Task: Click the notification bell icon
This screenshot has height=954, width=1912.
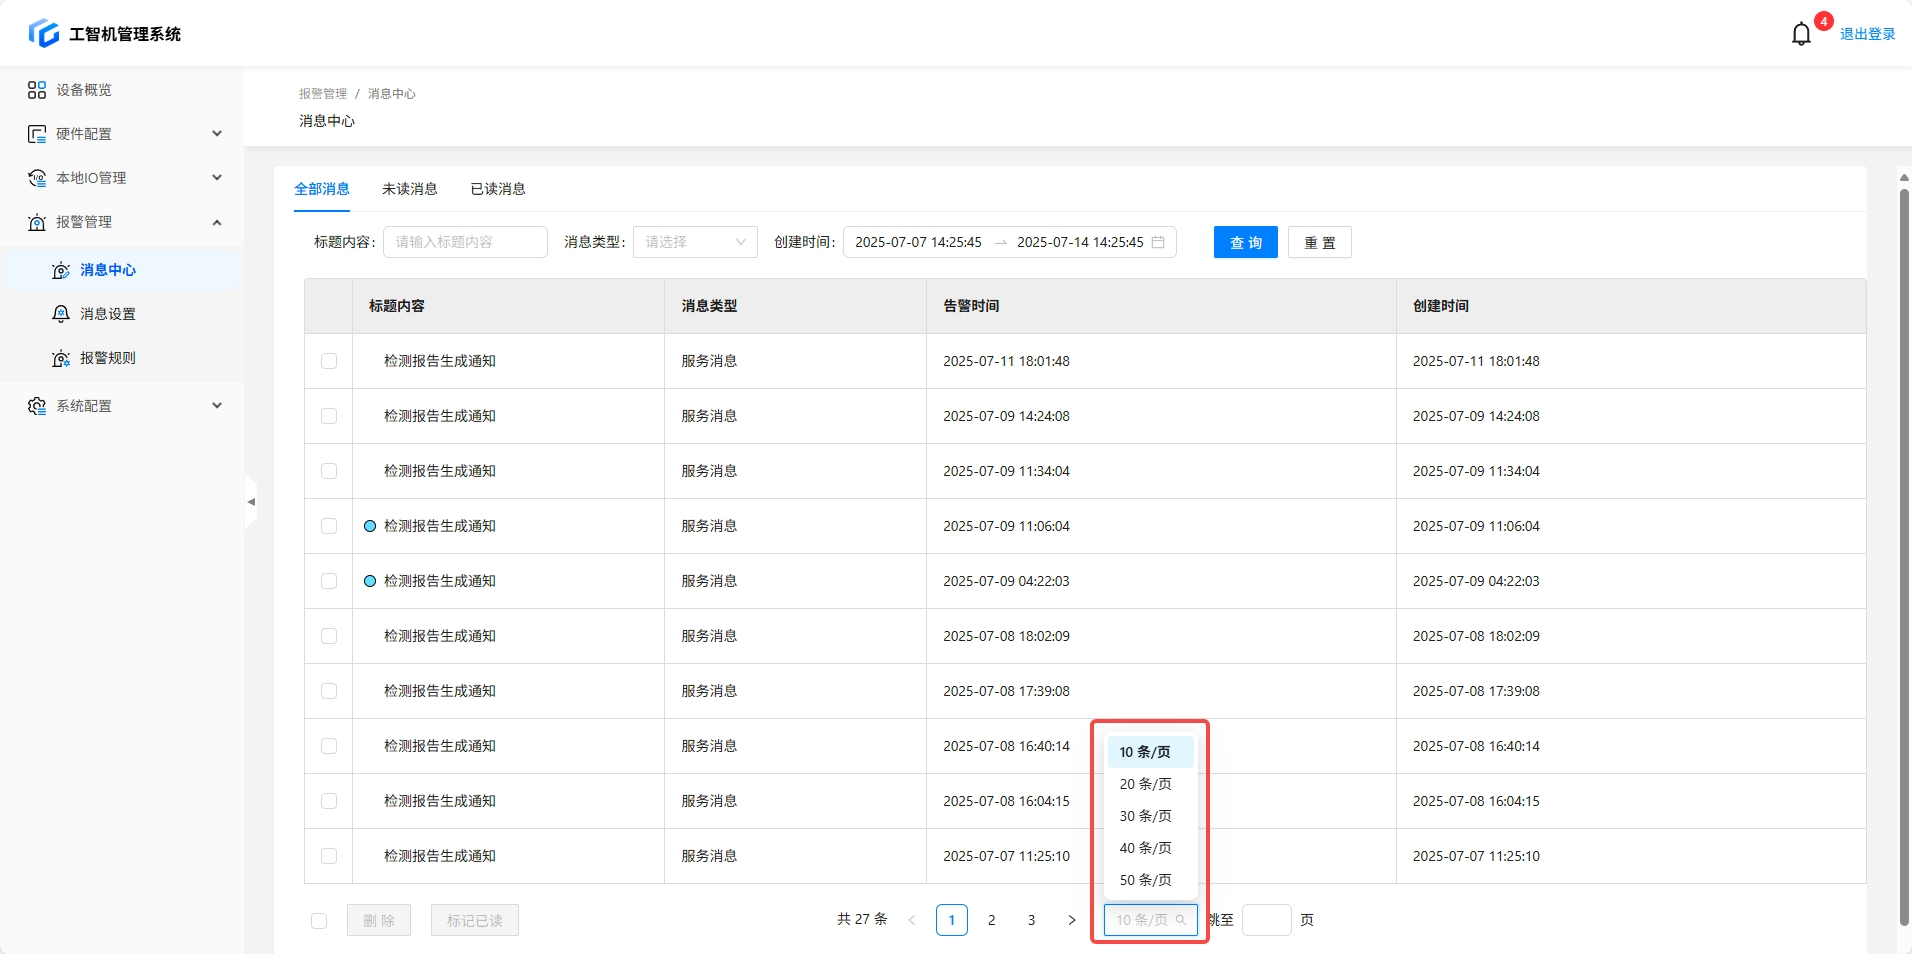Action: [1801, 34]
